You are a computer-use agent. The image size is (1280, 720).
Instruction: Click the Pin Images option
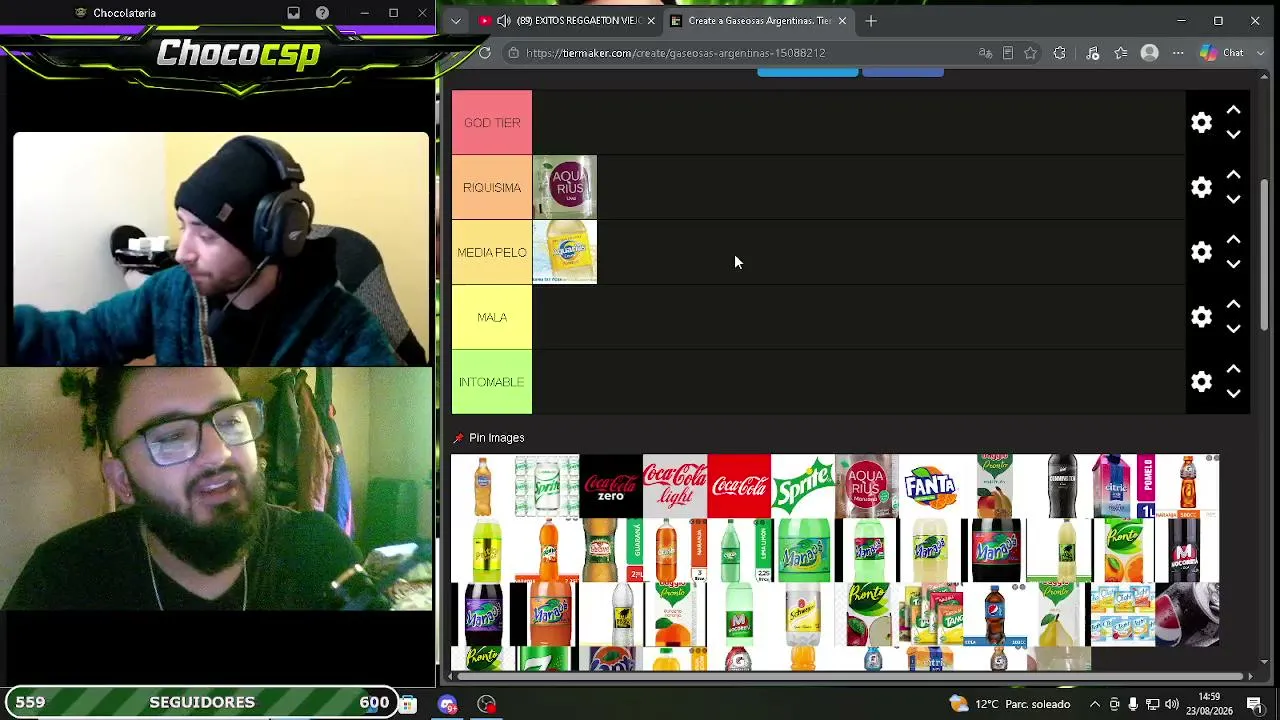489,438
